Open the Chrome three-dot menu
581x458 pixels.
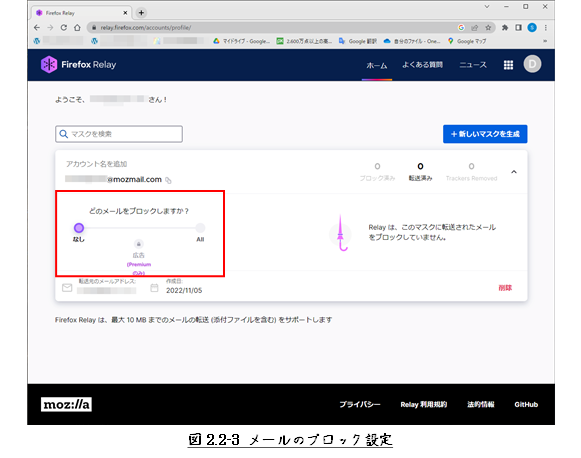(x=546, y=28)
